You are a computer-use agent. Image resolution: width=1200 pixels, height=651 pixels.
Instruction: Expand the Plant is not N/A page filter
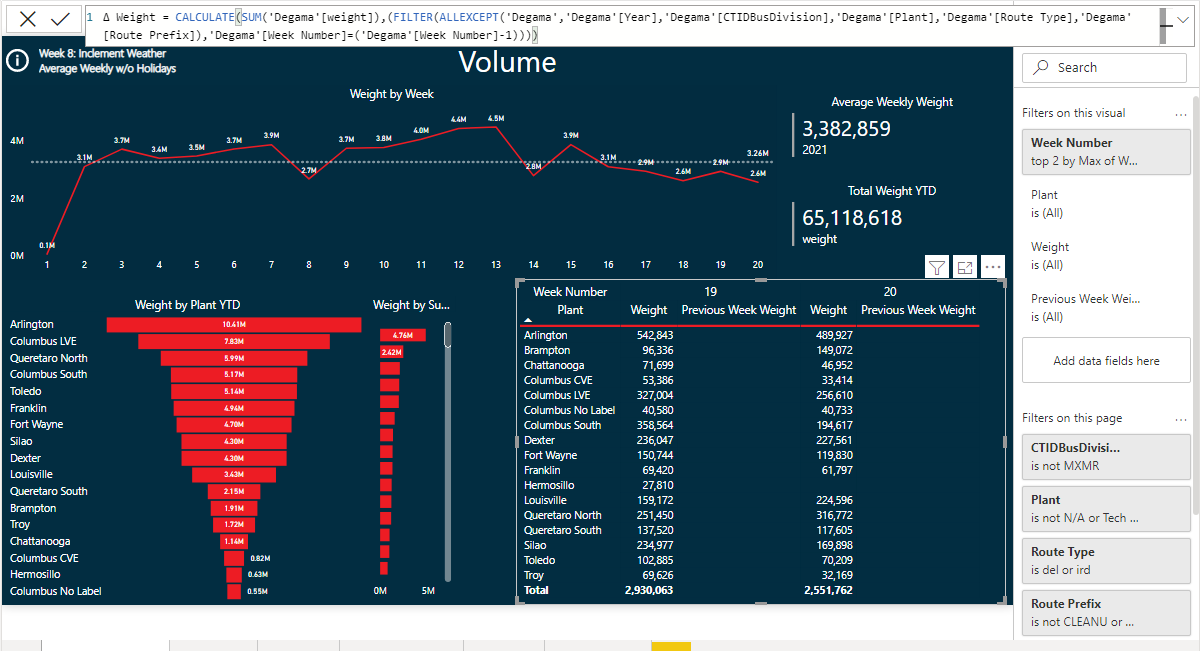[x=1106, y=508]
